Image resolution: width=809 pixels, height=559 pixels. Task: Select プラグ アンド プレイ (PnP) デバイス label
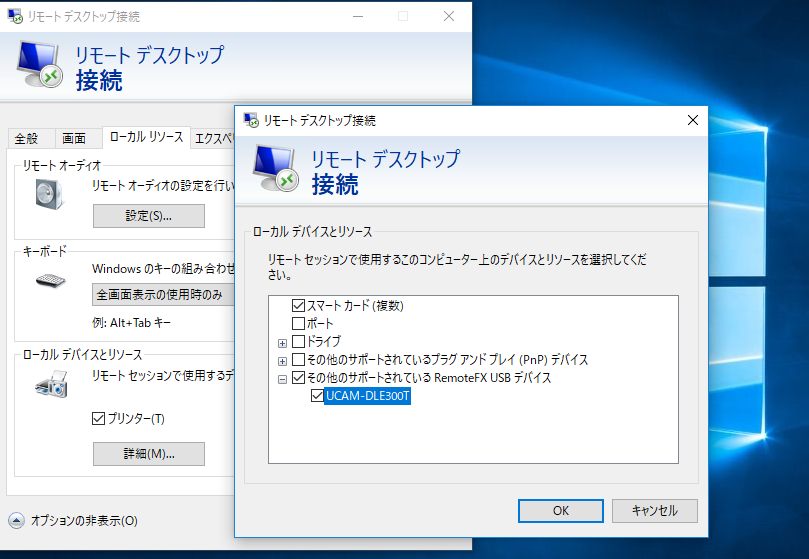click(x=447, y=360)
